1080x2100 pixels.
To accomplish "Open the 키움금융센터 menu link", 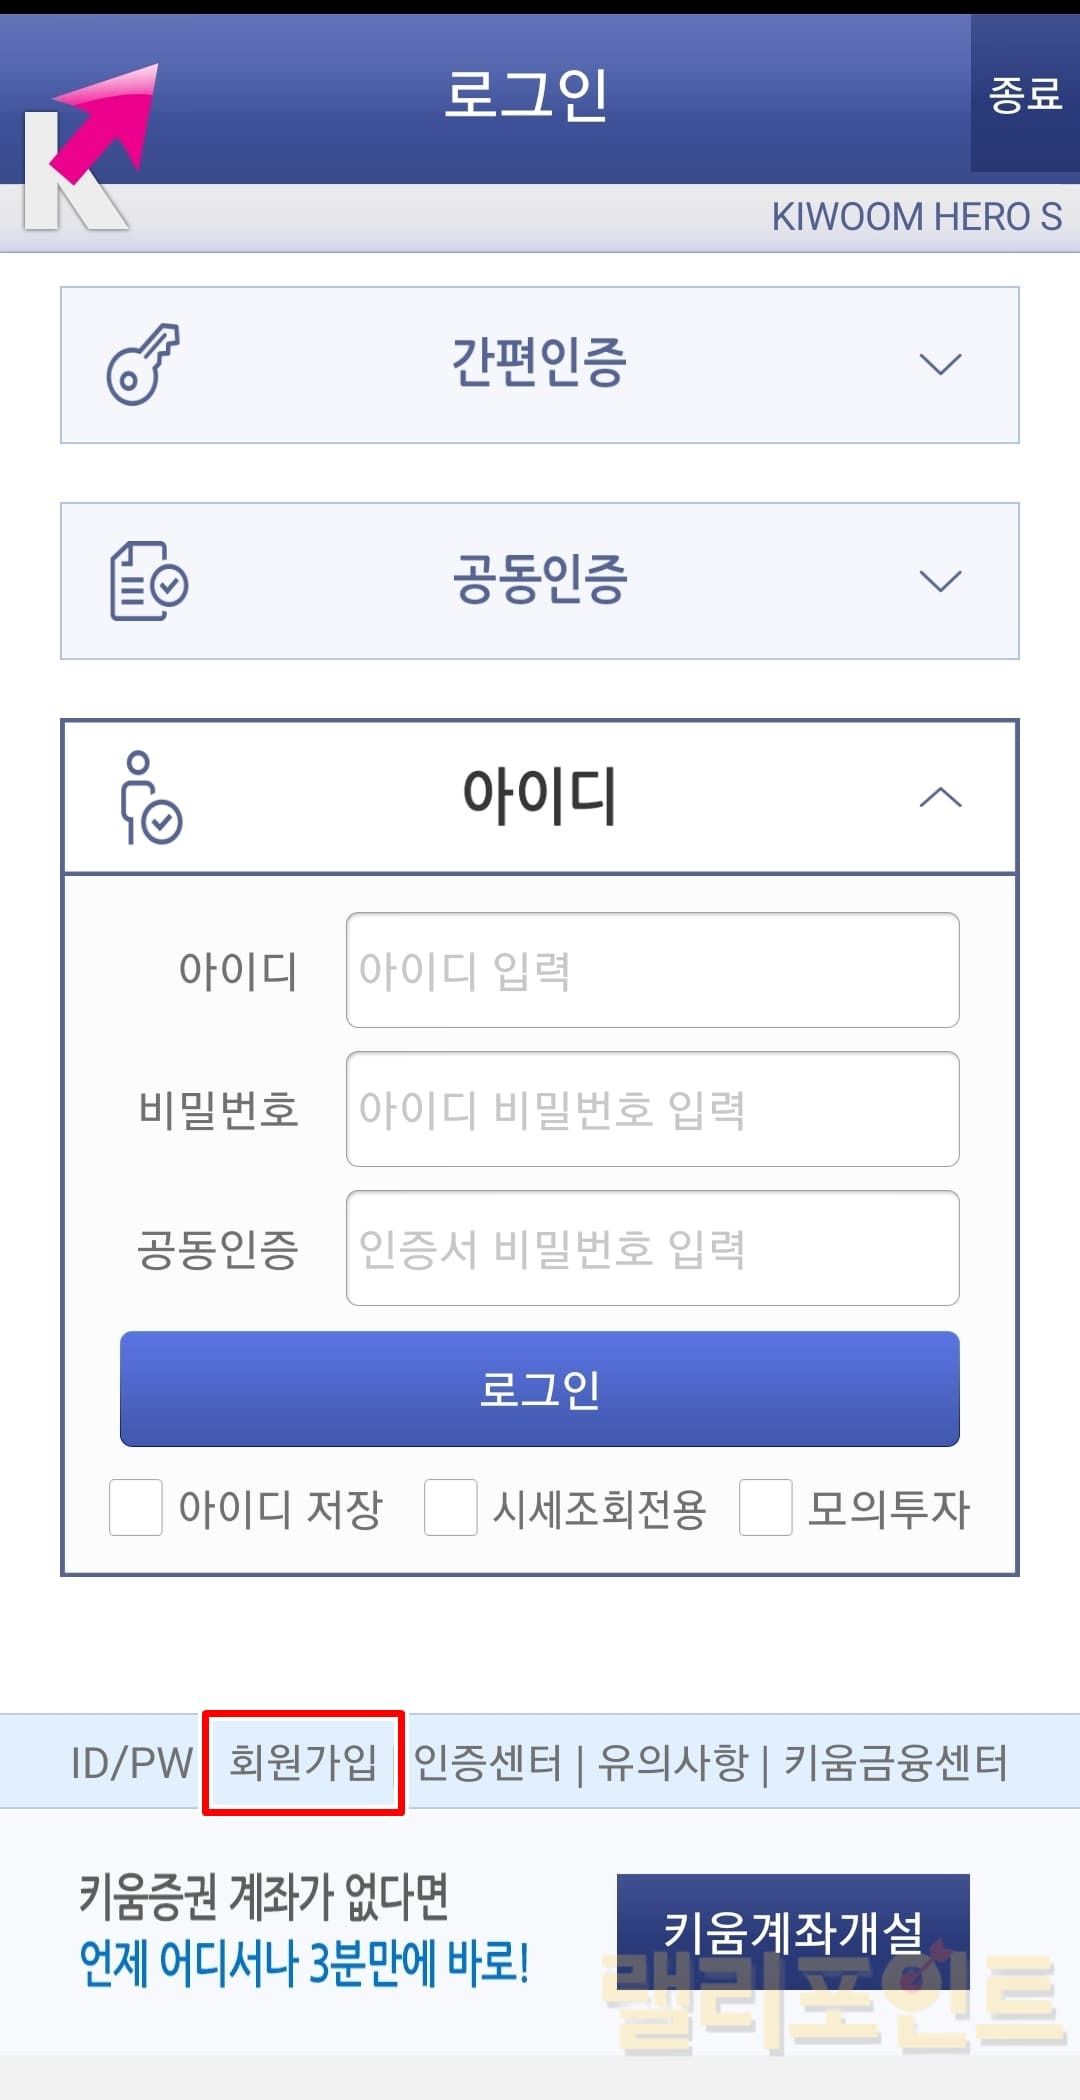I will (x=896, y=1763).
